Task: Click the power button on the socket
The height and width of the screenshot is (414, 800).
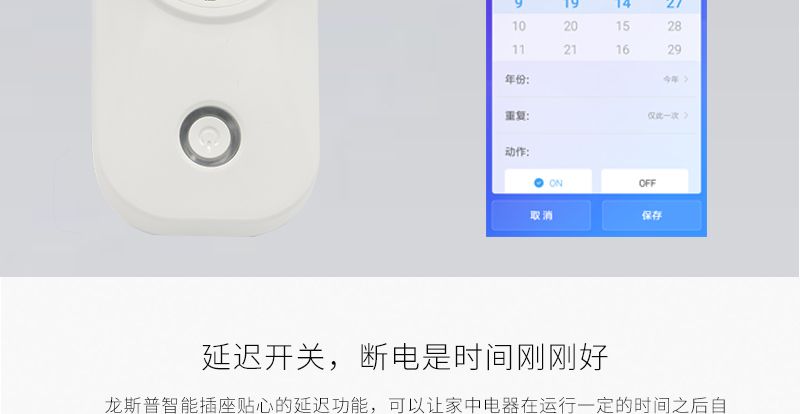Action: coord(210,136)
